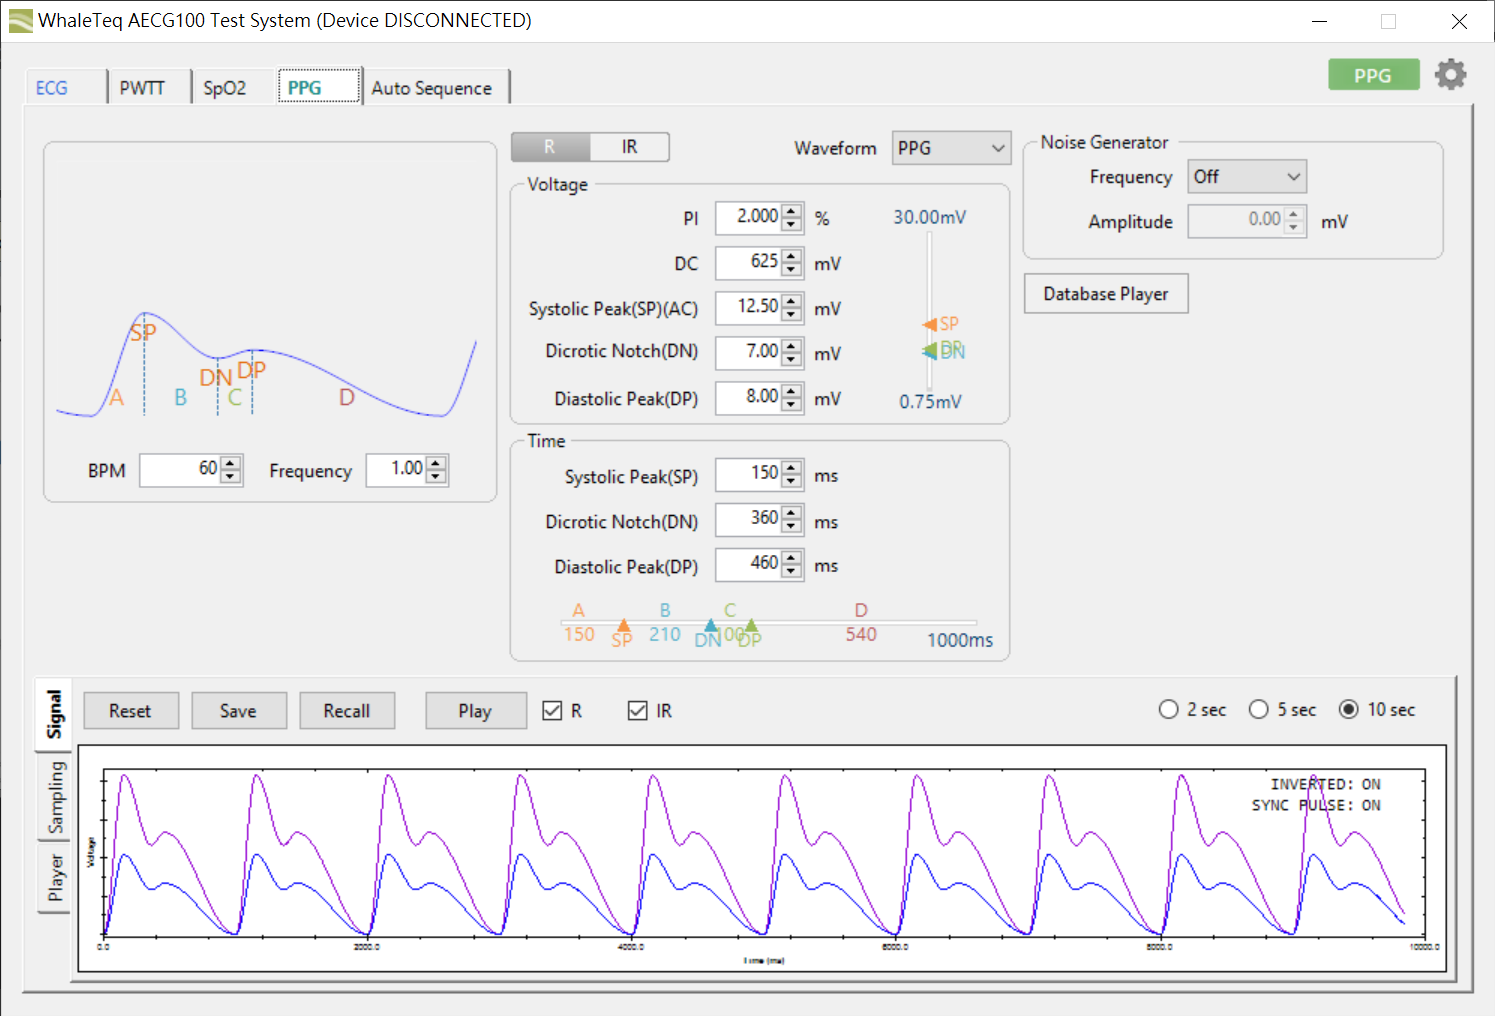1495x1016 pixels.
Task: Open the settings gear icon
Action: coord(1451,74)
